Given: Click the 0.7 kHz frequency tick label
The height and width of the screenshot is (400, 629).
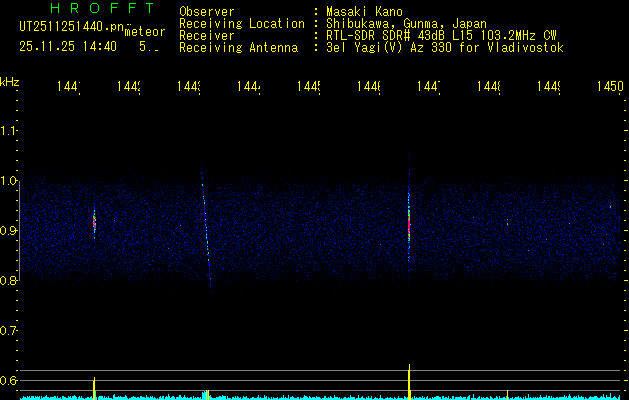Looking at the screenshot, I should [x=10, y=331].
